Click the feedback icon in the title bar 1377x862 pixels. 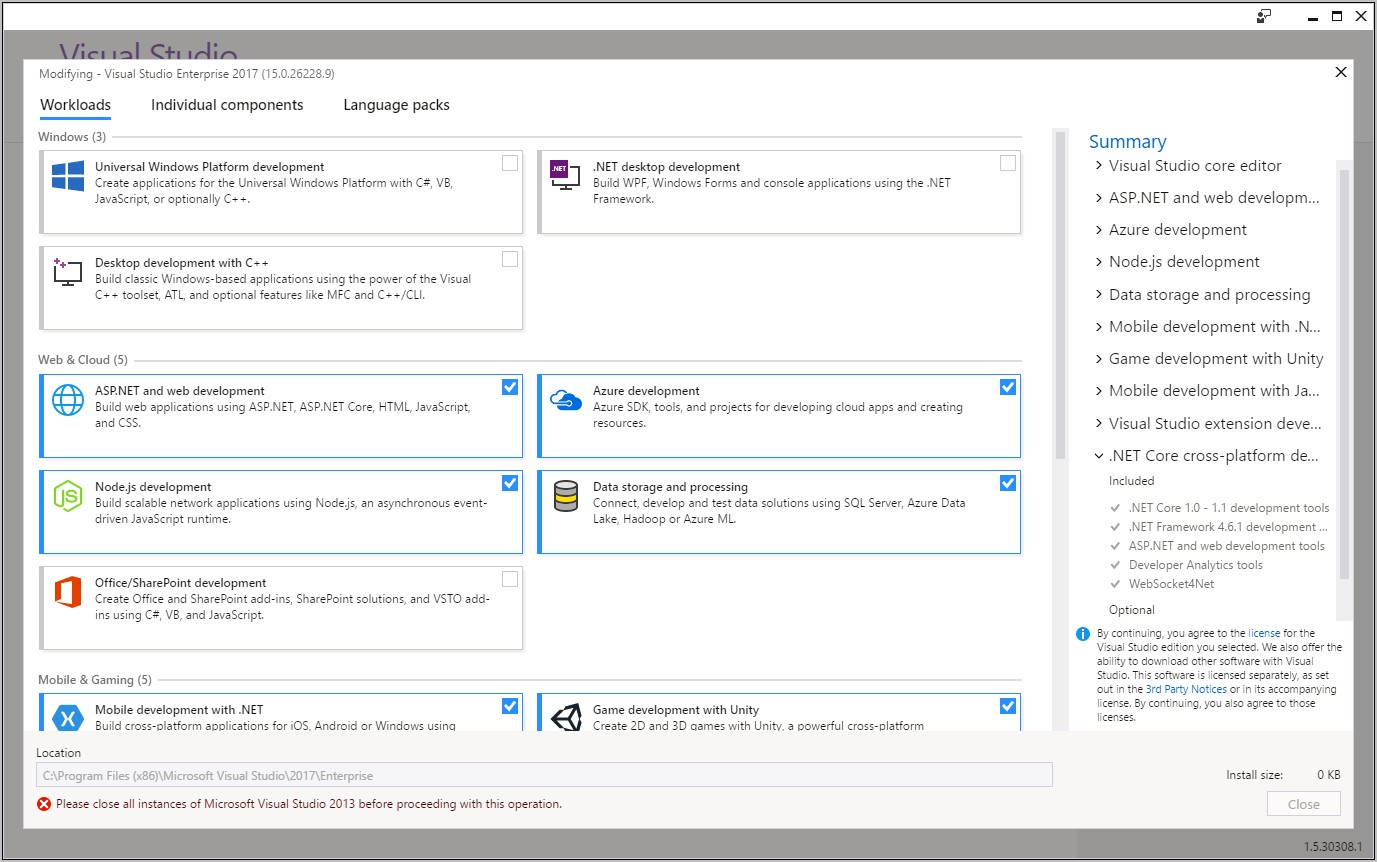1265,16
